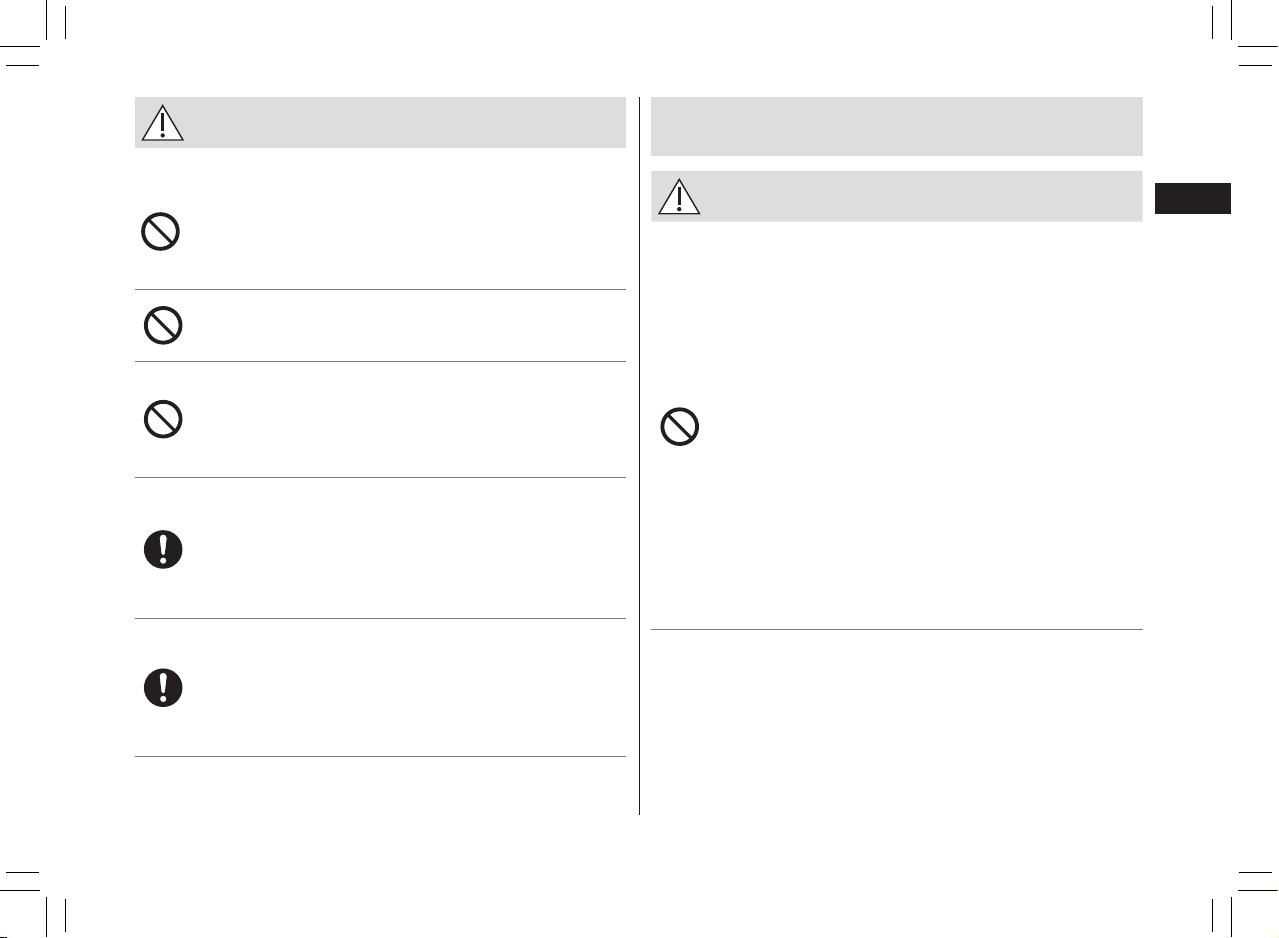
Task: Click the horizontal line ending the right column section
Action: pos(896,629)
